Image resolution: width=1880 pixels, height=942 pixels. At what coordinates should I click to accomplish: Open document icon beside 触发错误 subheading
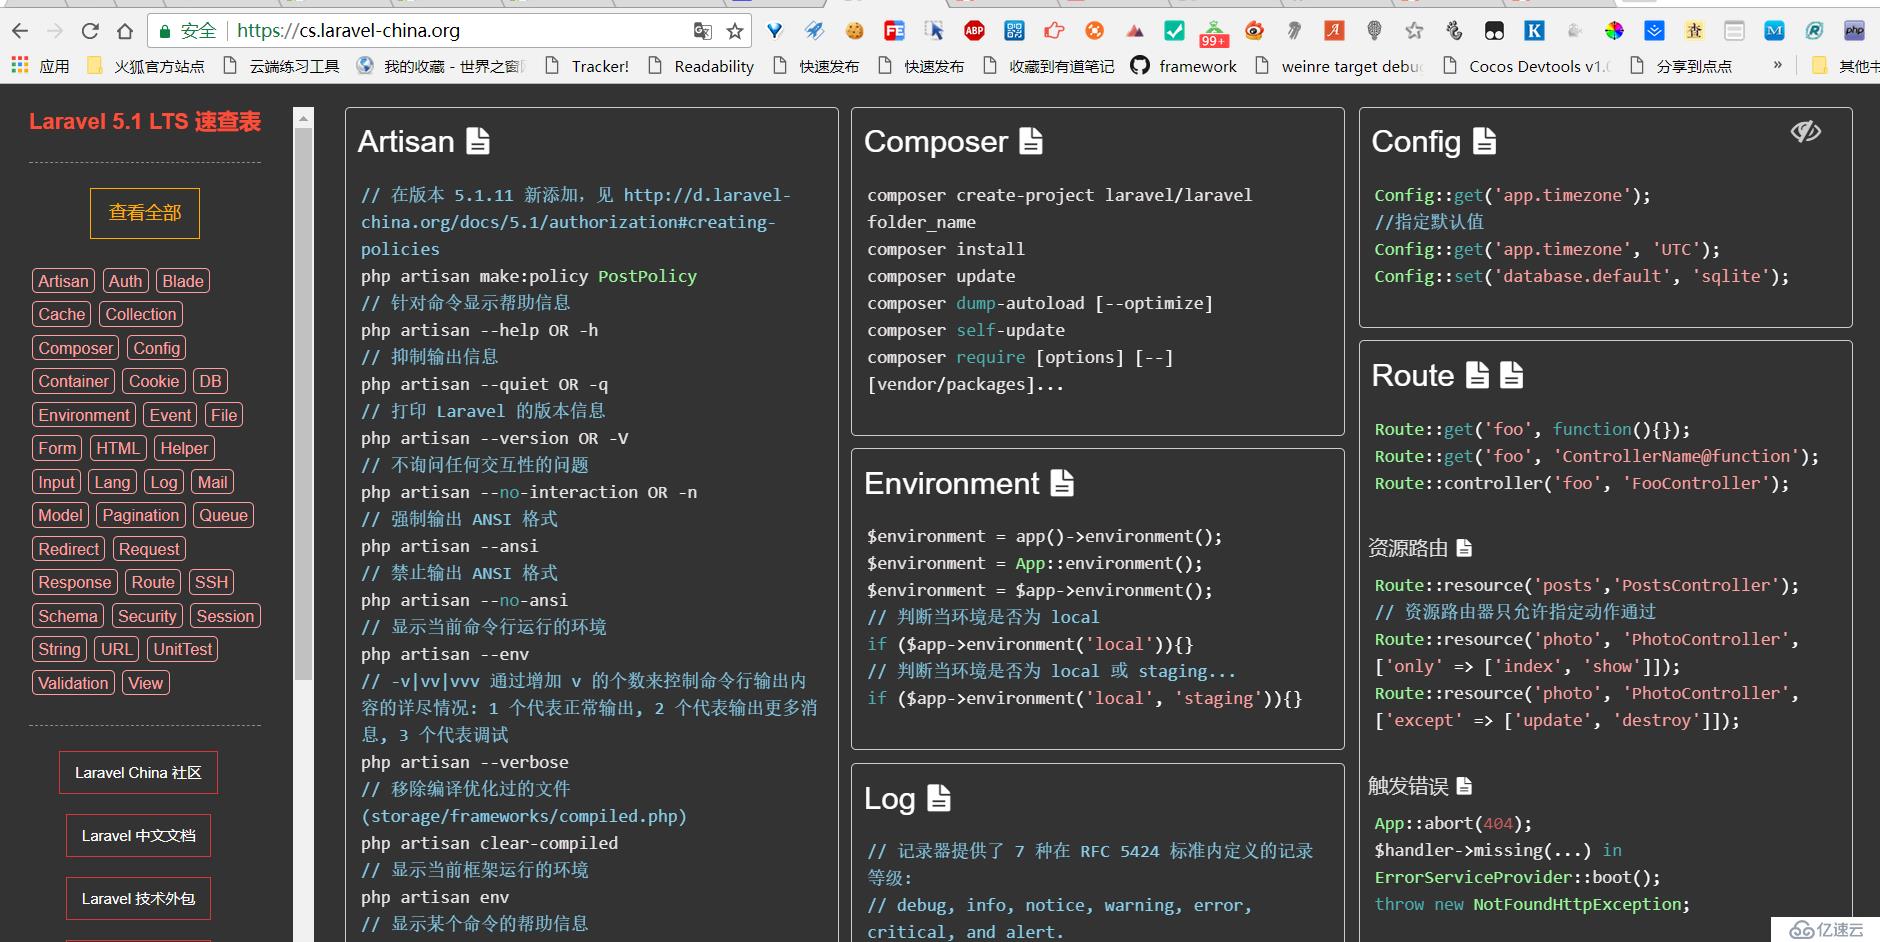point(1464,786)
